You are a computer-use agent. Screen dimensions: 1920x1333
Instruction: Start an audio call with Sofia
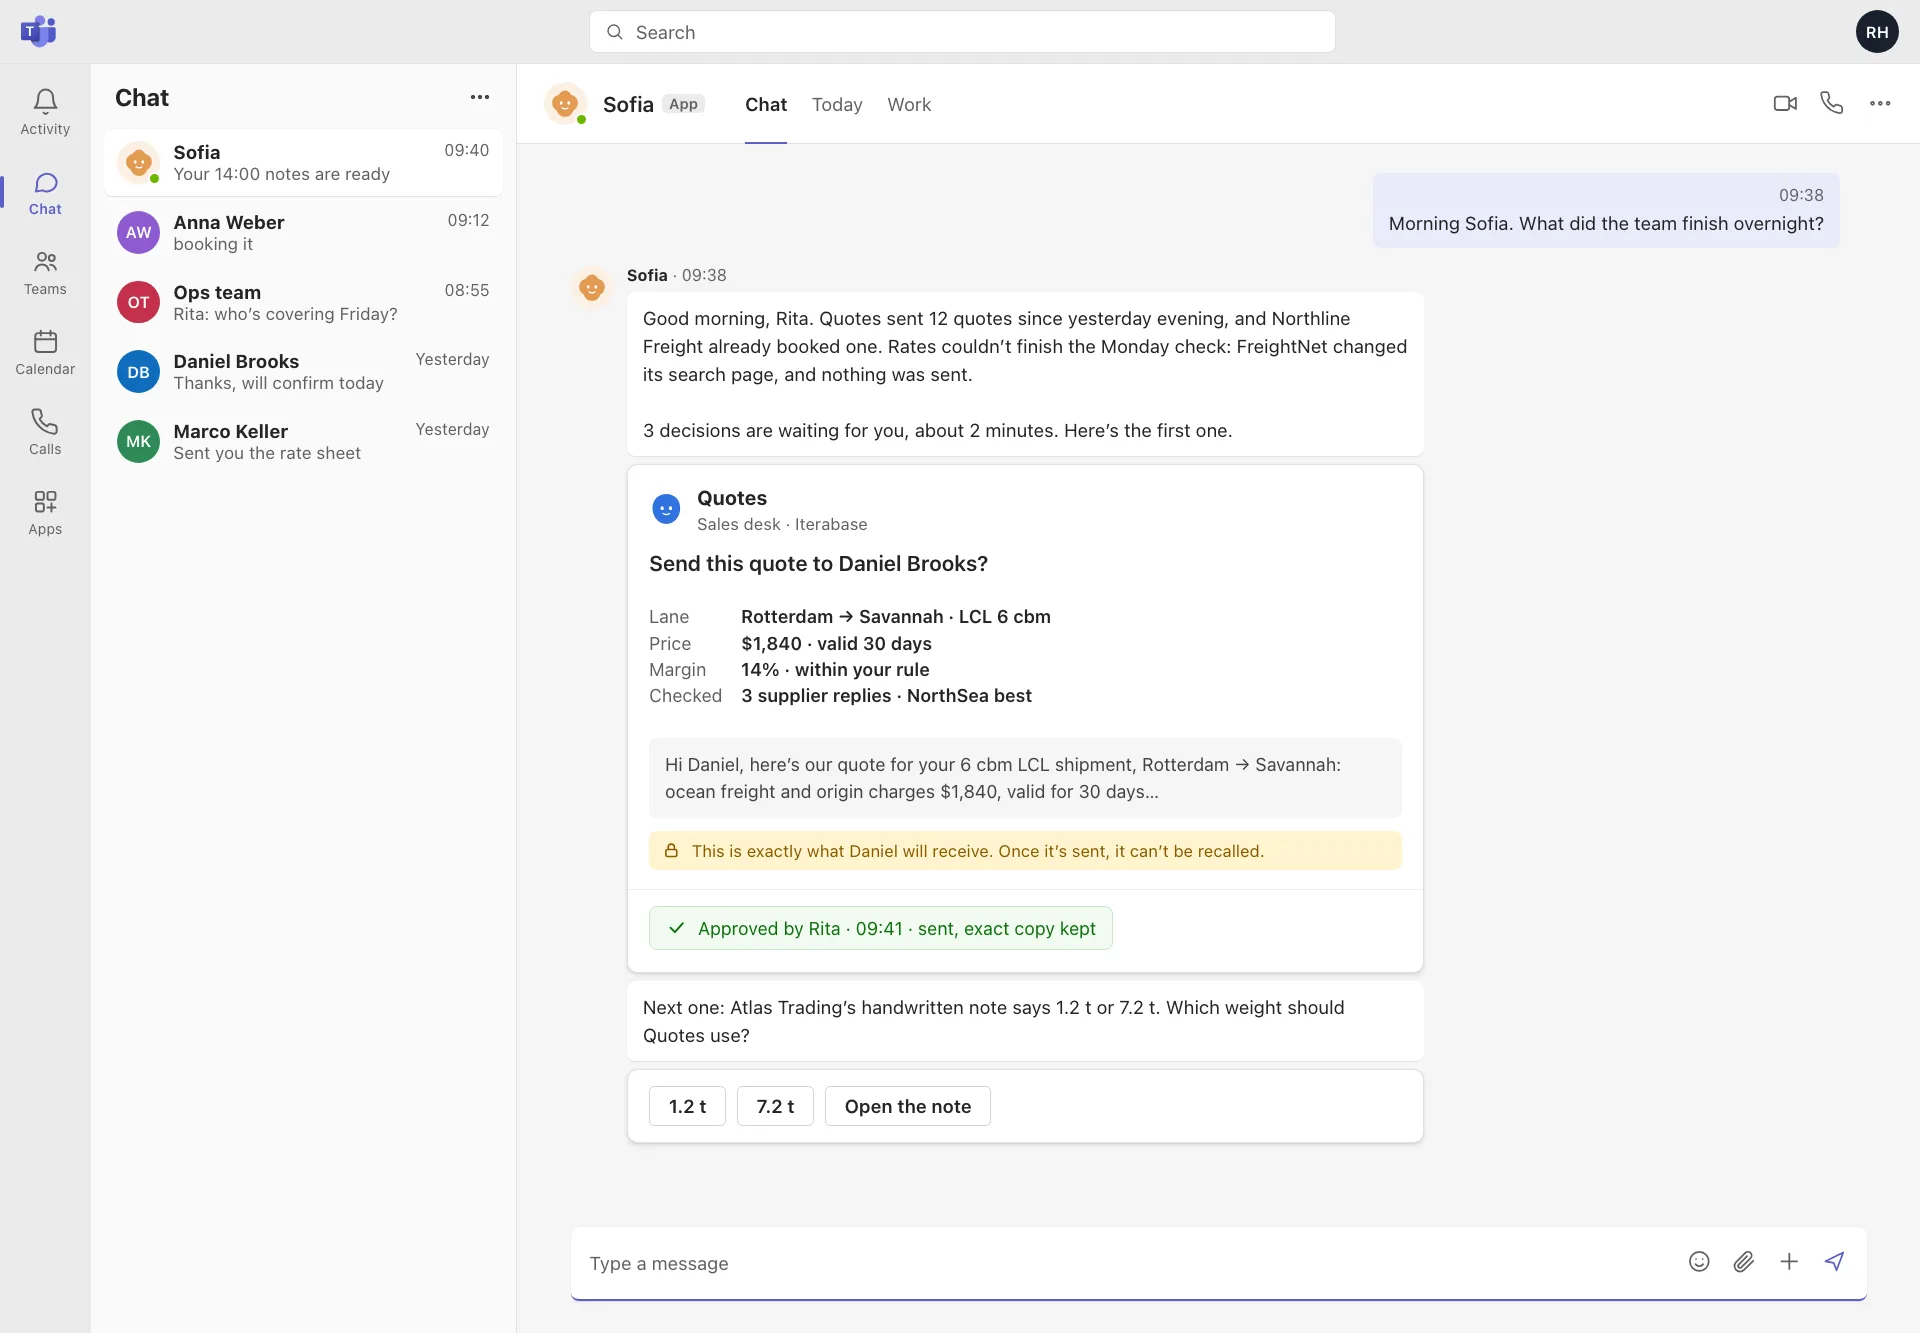pos(1832,103)
